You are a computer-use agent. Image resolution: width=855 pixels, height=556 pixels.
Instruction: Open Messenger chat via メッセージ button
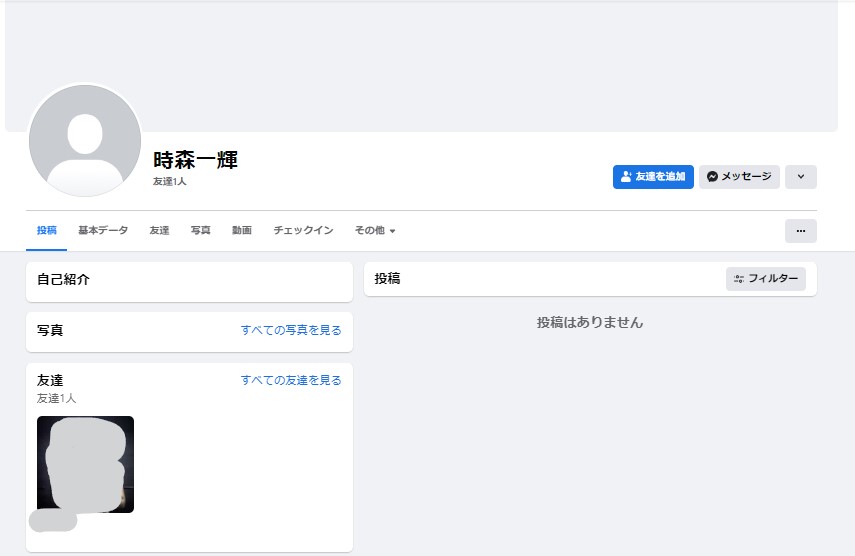click(x=739, y=177)
